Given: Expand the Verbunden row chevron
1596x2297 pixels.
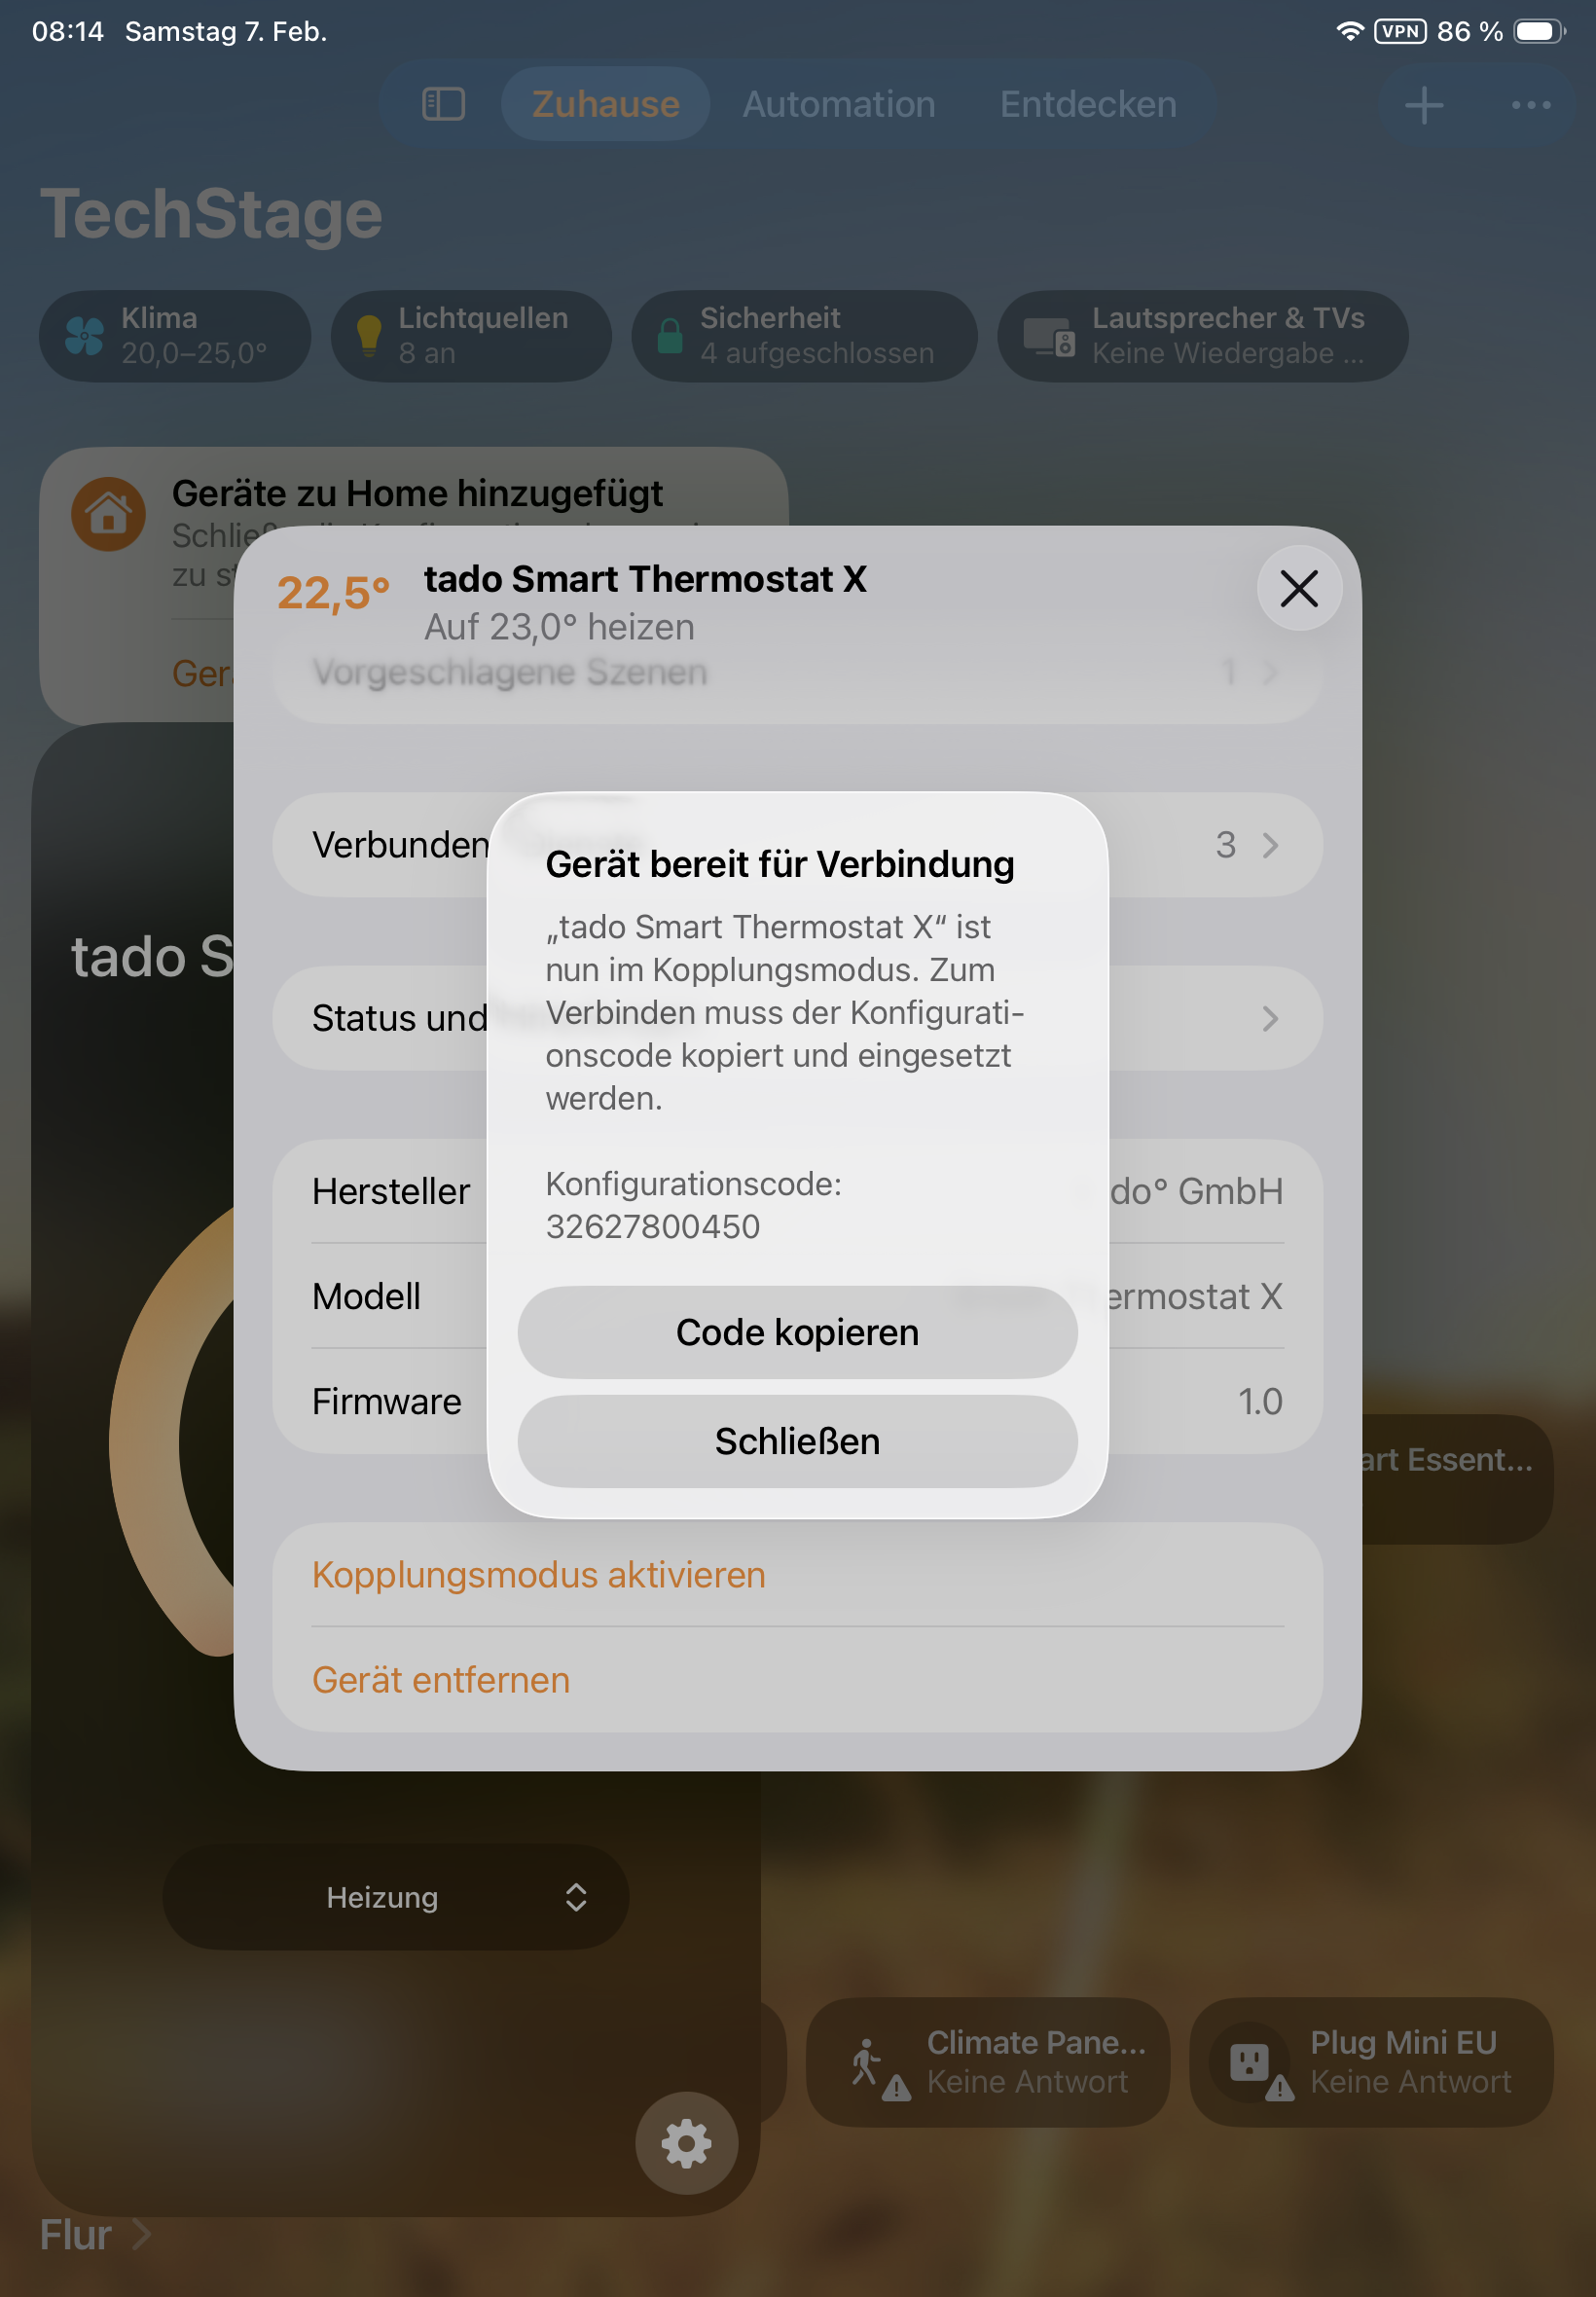Looking at the screenshot, I should (1270, 845).
